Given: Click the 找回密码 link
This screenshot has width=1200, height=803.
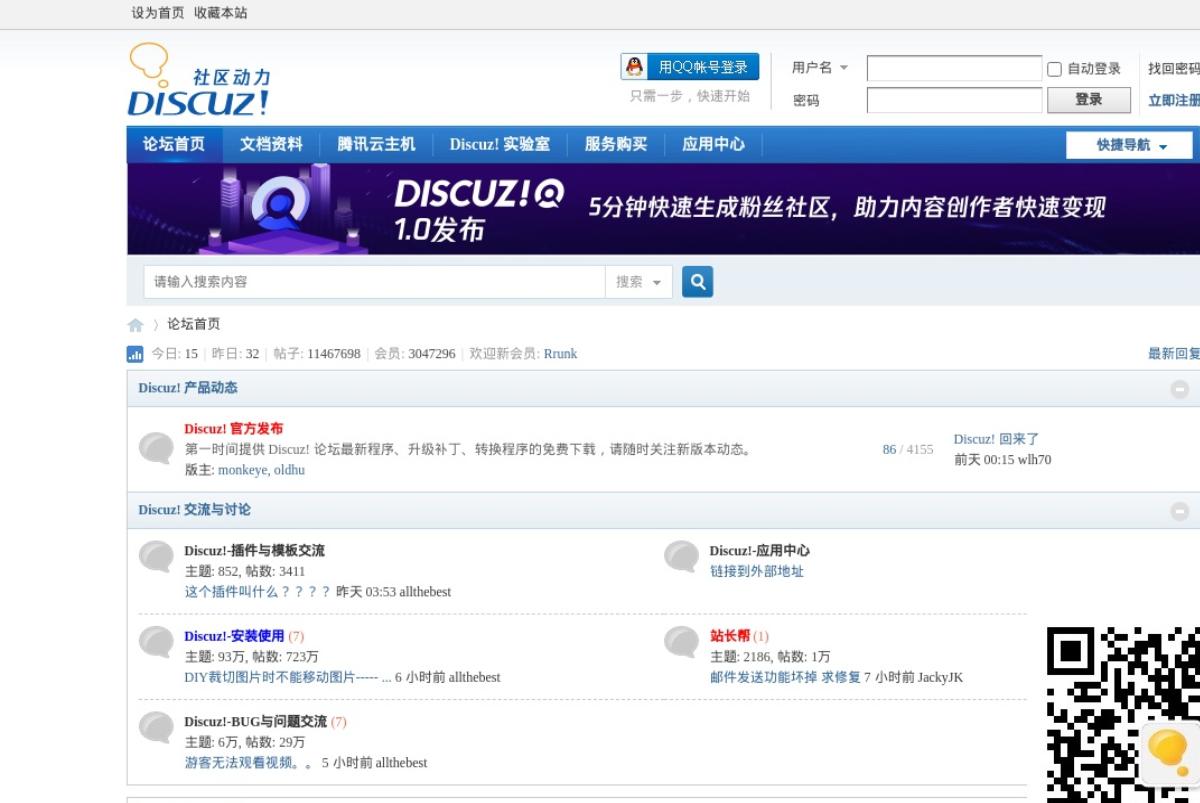Looking at the screenshot, I should [x=1174, y=69].
